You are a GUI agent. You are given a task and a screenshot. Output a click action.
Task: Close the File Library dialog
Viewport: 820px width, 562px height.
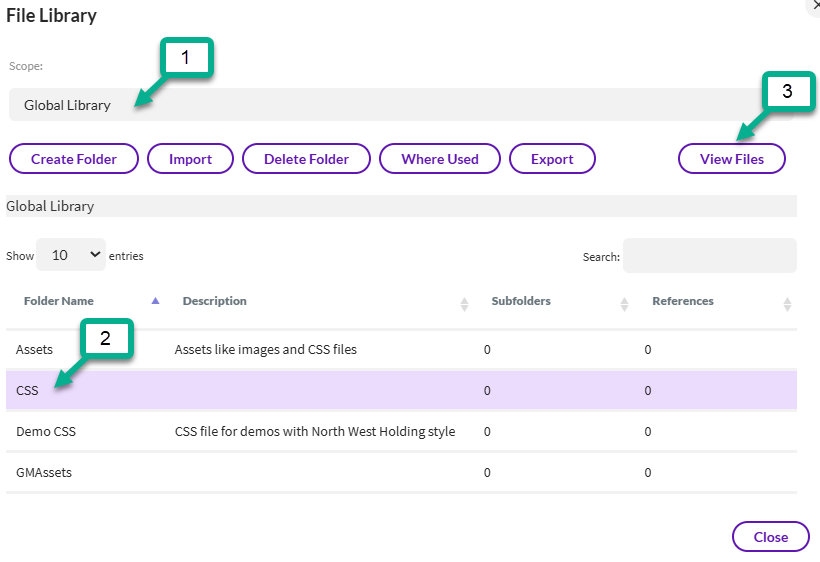point(770,537)
